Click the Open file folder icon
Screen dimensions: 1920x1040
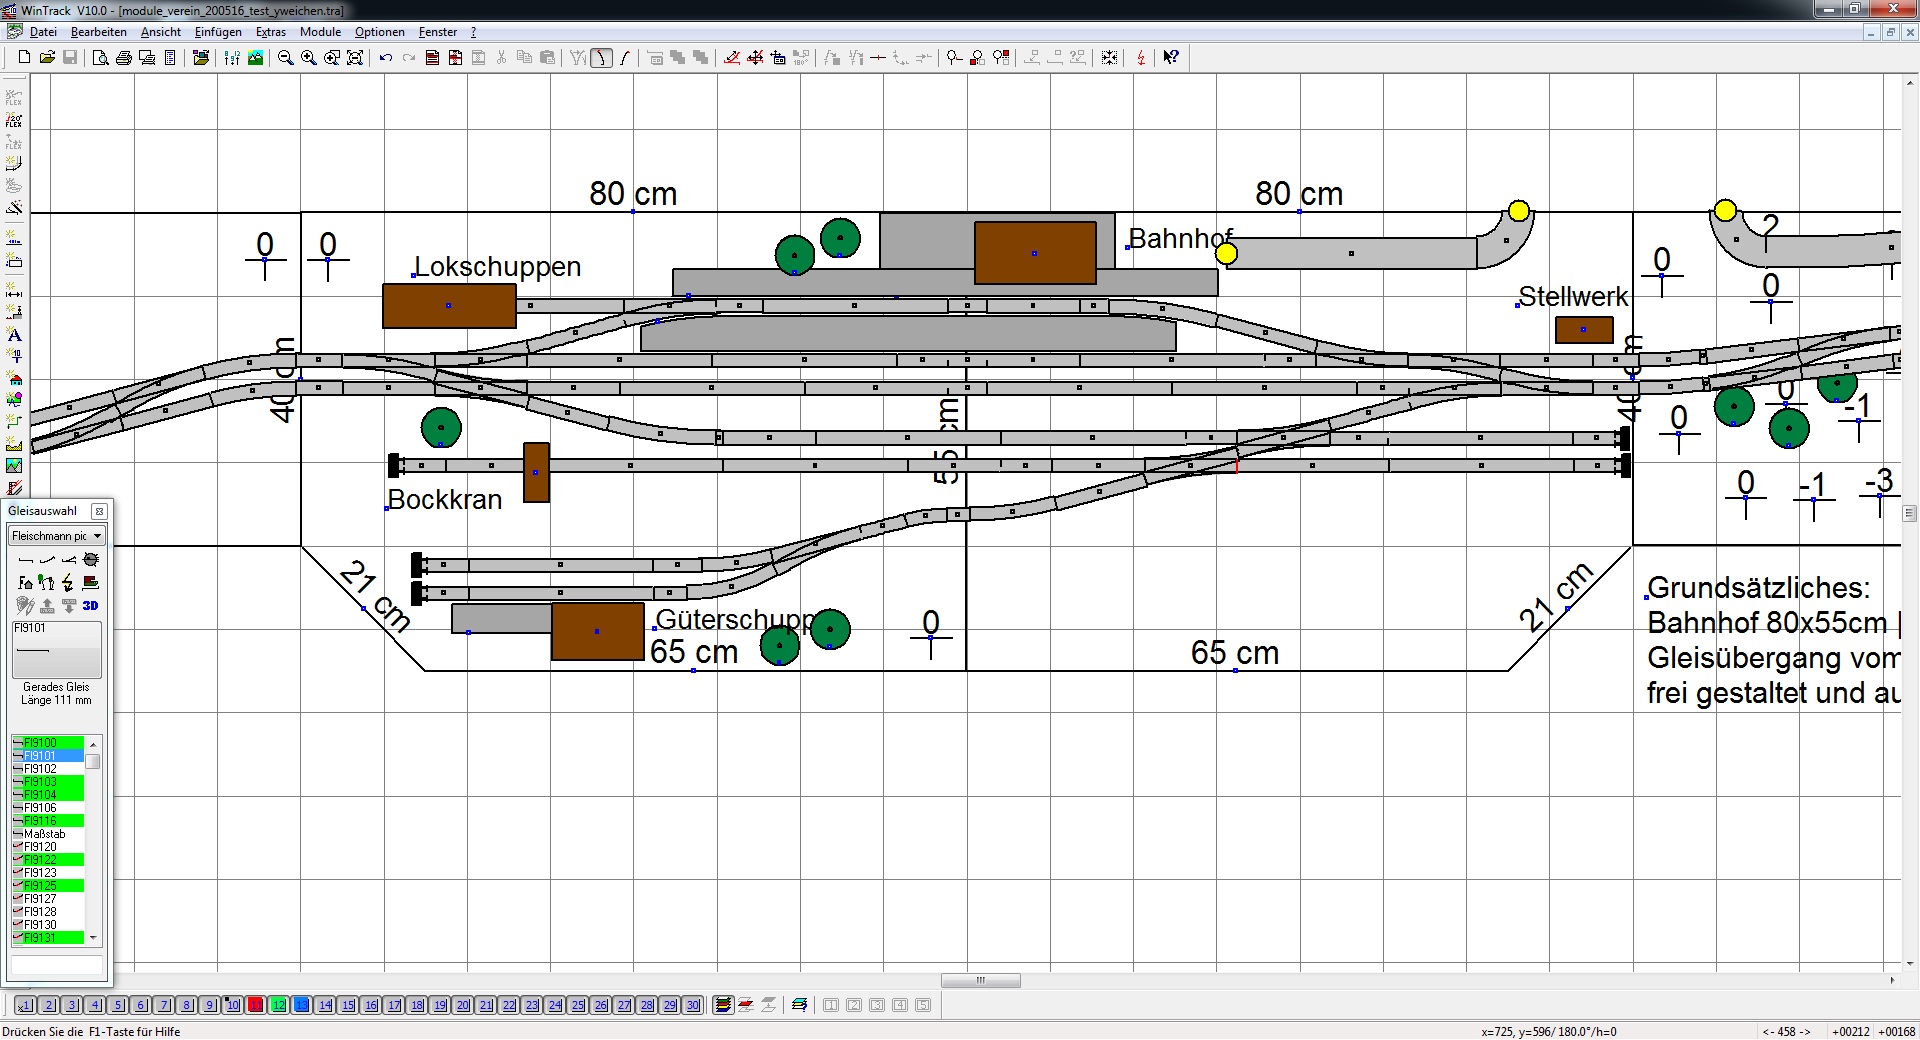[x=47, y=58]
